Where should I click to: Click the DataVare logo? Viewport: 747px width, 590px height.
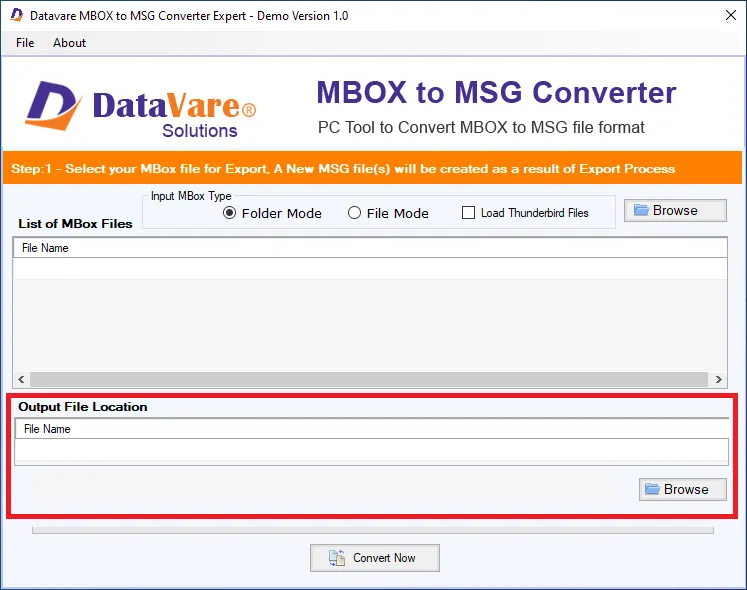pos(141,109)
